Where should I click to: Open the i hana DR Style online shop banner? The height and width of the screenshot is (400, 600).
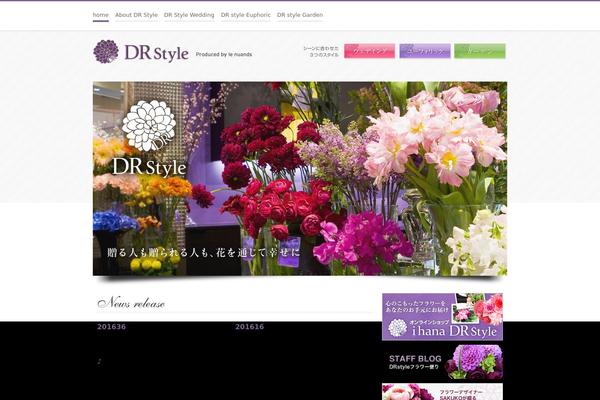coord(442,317)
